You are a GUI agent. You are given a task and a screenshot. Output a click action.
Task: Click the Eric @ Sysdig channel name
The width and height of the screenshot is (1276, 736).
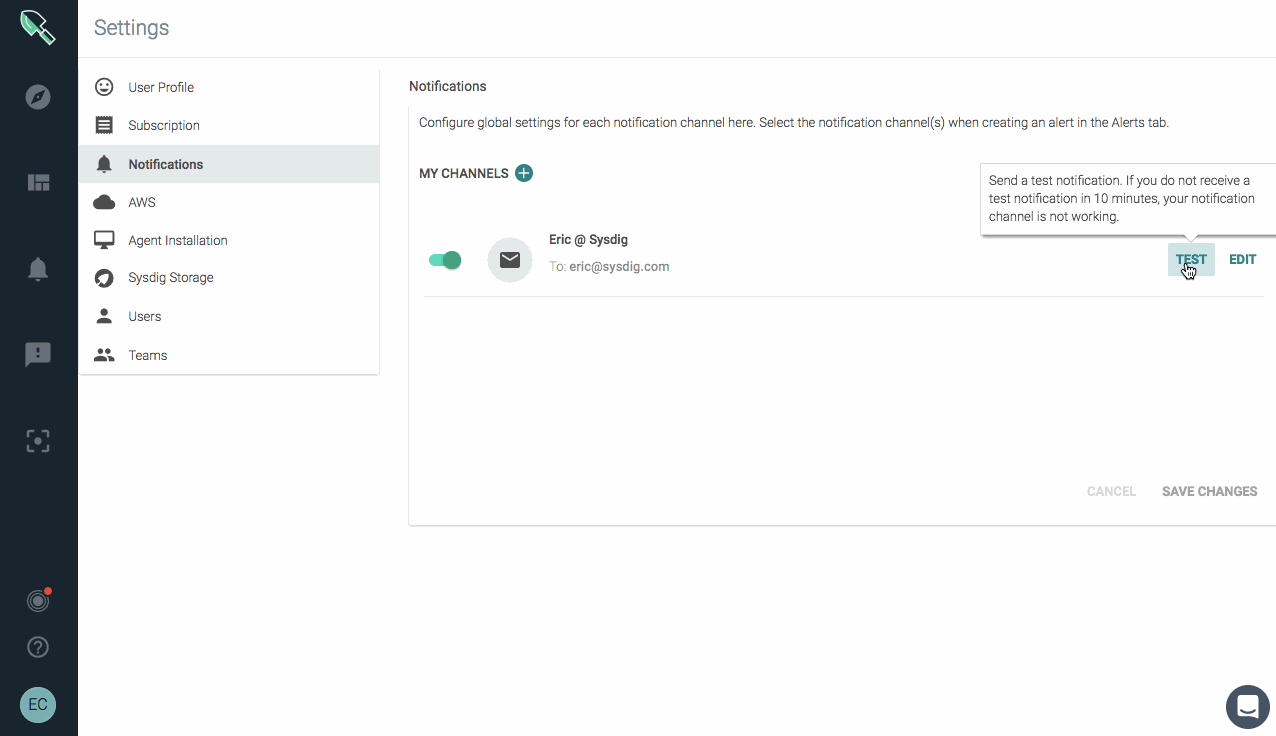(x=588, y=240)
